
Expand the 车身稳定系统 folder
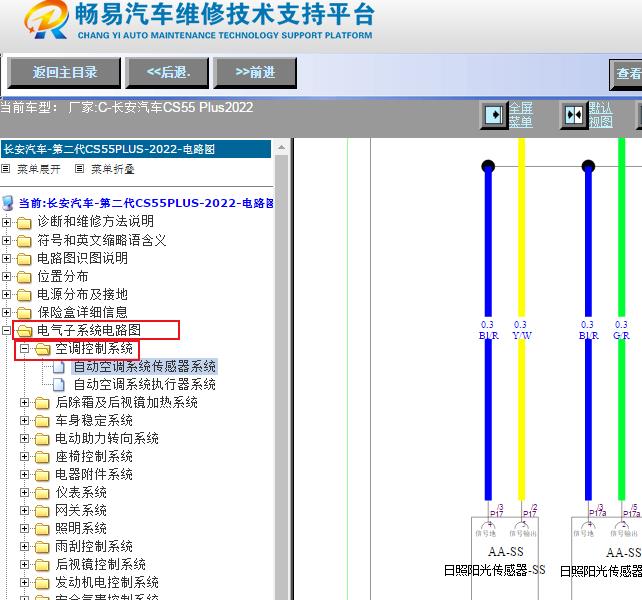(25, 421)
